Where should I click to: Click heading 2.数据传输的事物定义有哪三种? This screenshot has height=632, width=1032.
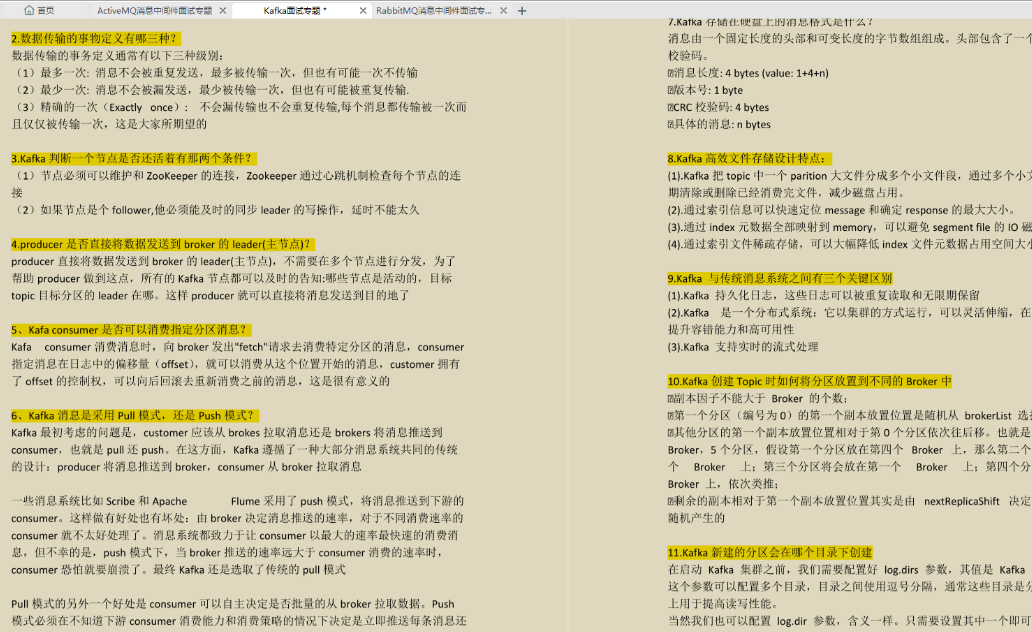(x=95, y=38)
